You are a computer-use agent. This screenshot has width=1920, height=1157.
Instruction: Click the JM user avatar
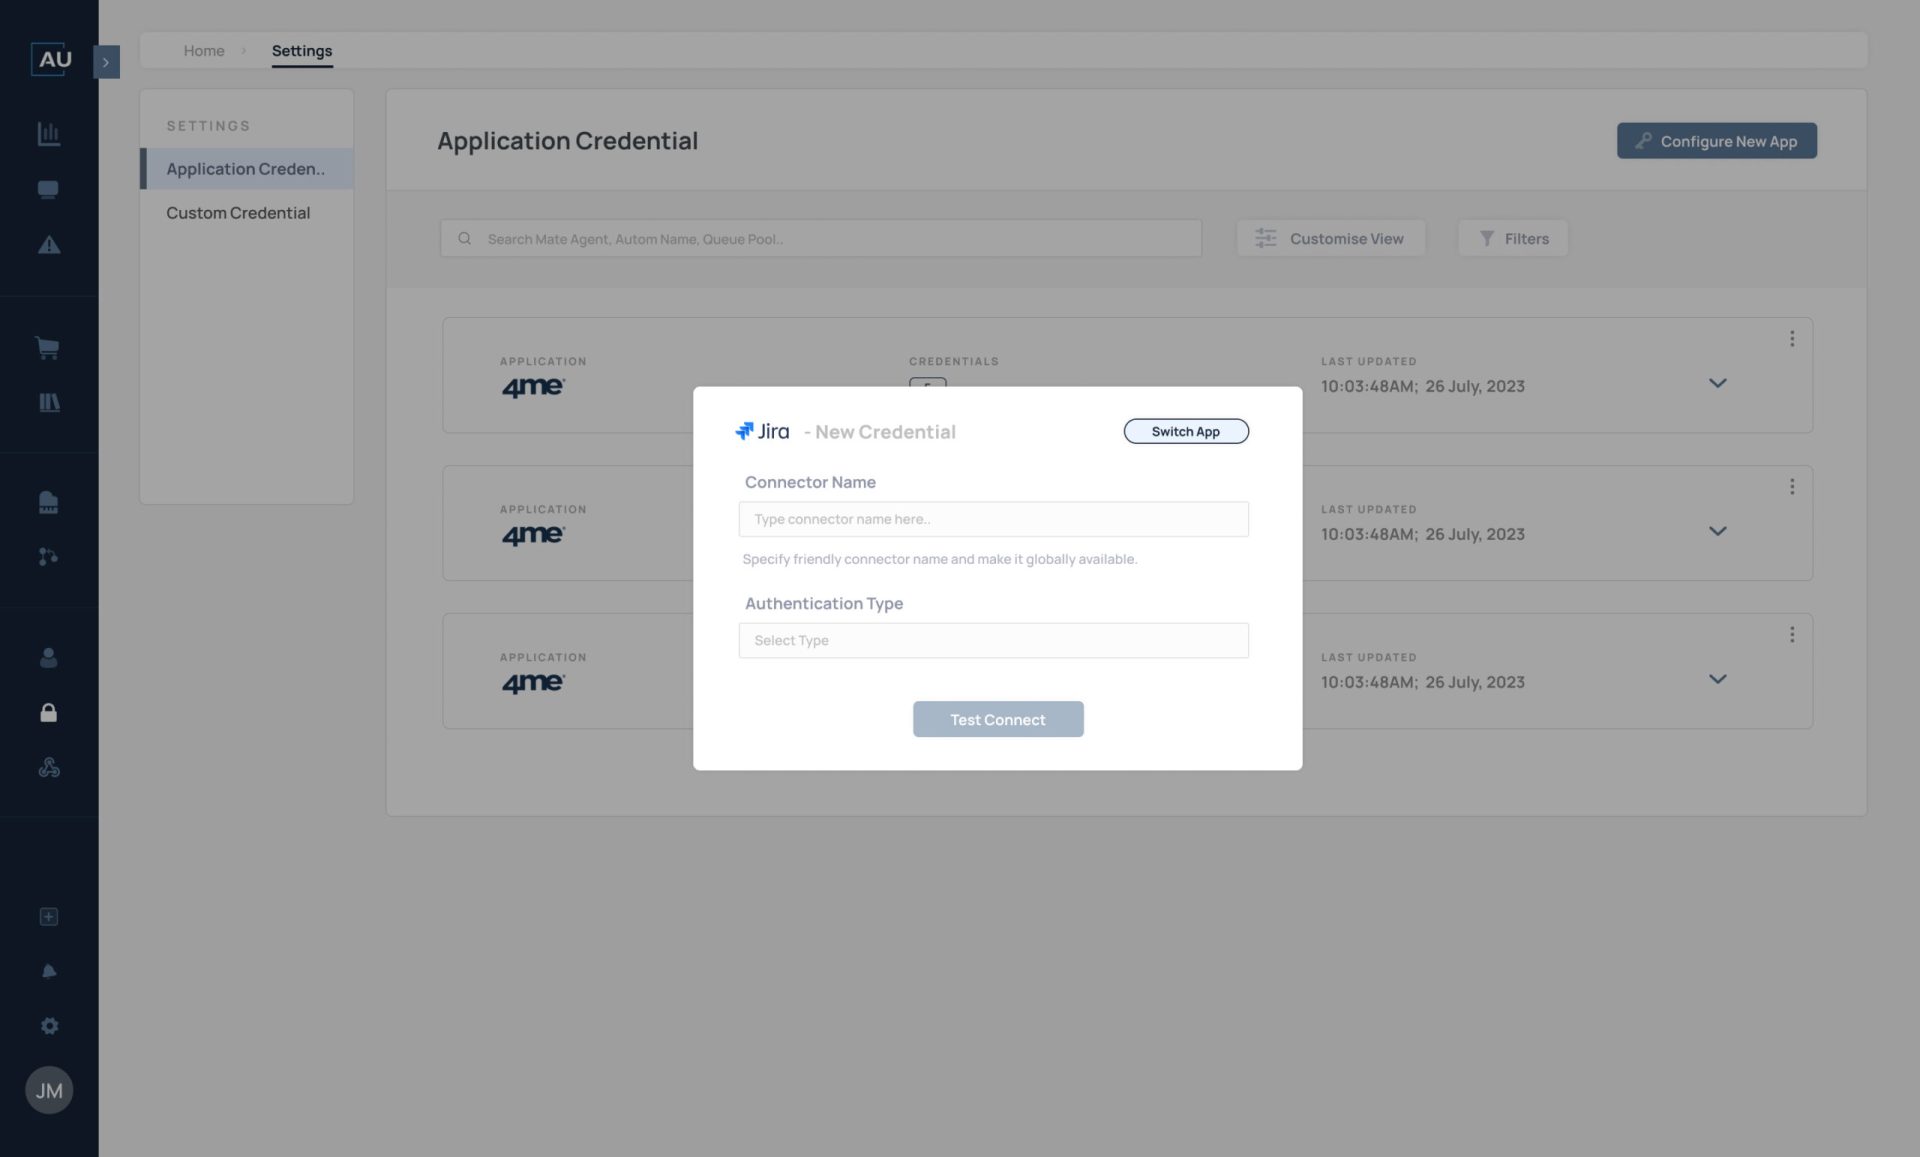coord(48,1090)
